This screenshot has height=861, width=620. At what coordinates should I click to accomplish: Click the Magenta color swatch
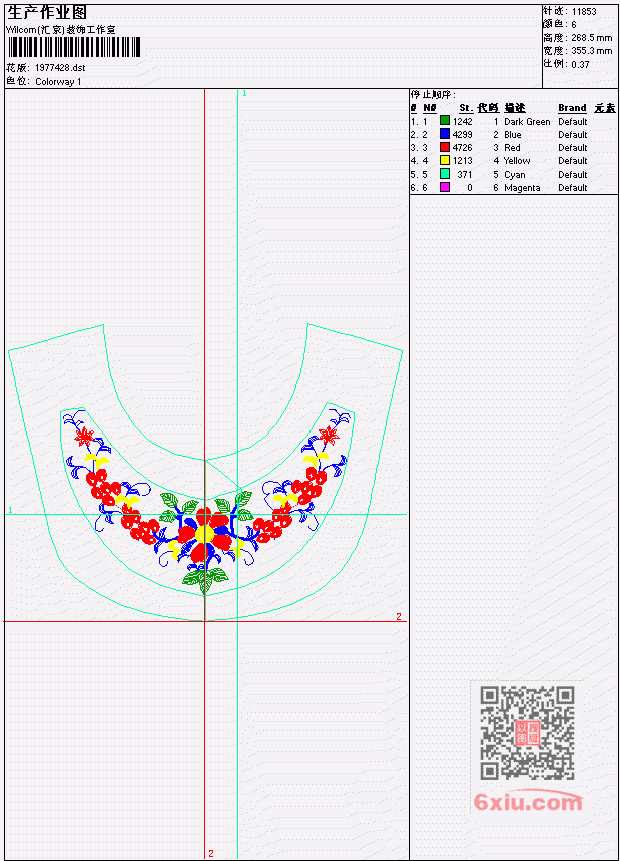pos(445,187)
